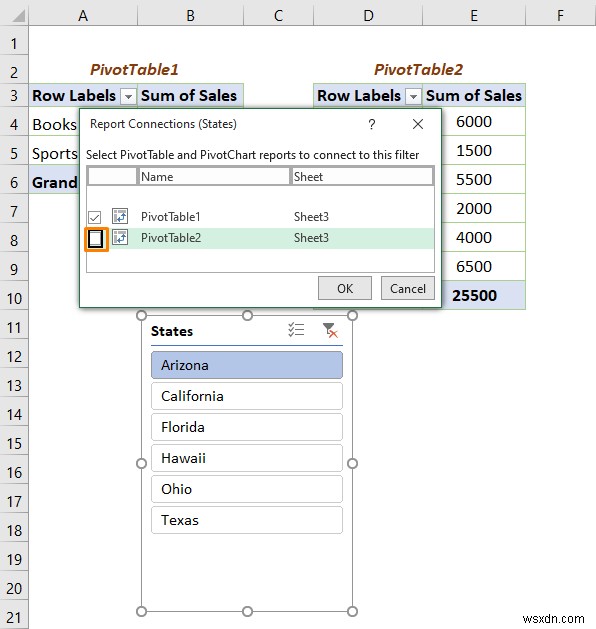Viewport: 596px width, 629px height.
Task: Select Arizona in the States slicer
Action: 247,365
